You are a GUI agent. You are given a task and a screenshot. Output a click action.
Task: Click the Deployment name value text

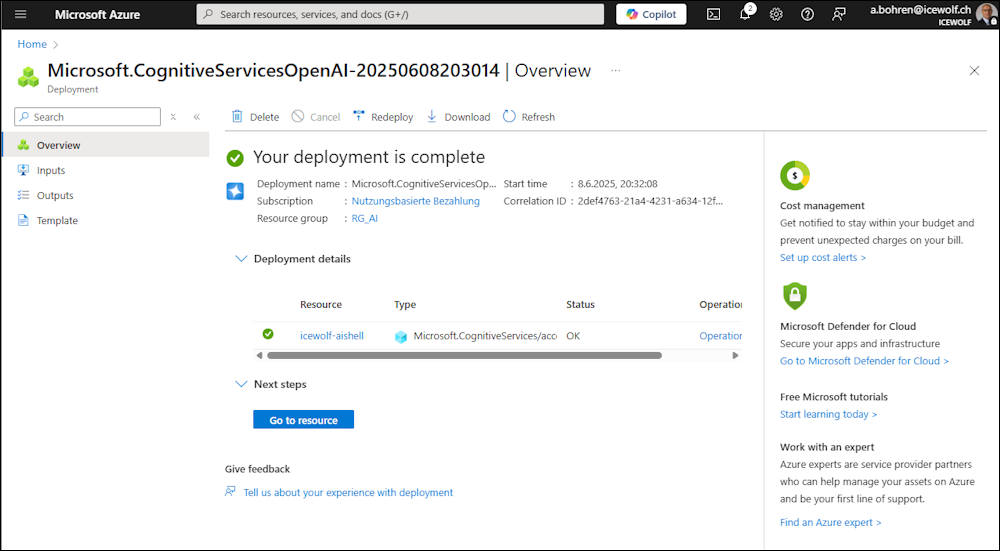pyautogui.click(x=423, y=184)
